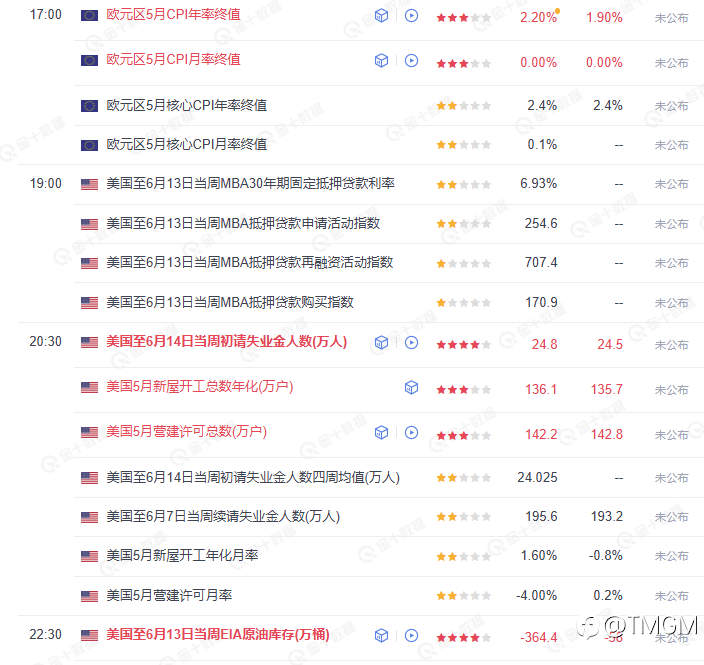Play video for EIA原油库存 row
This screenshot has width=704, height=665.
pyautogui.click(x=411, y=635)
